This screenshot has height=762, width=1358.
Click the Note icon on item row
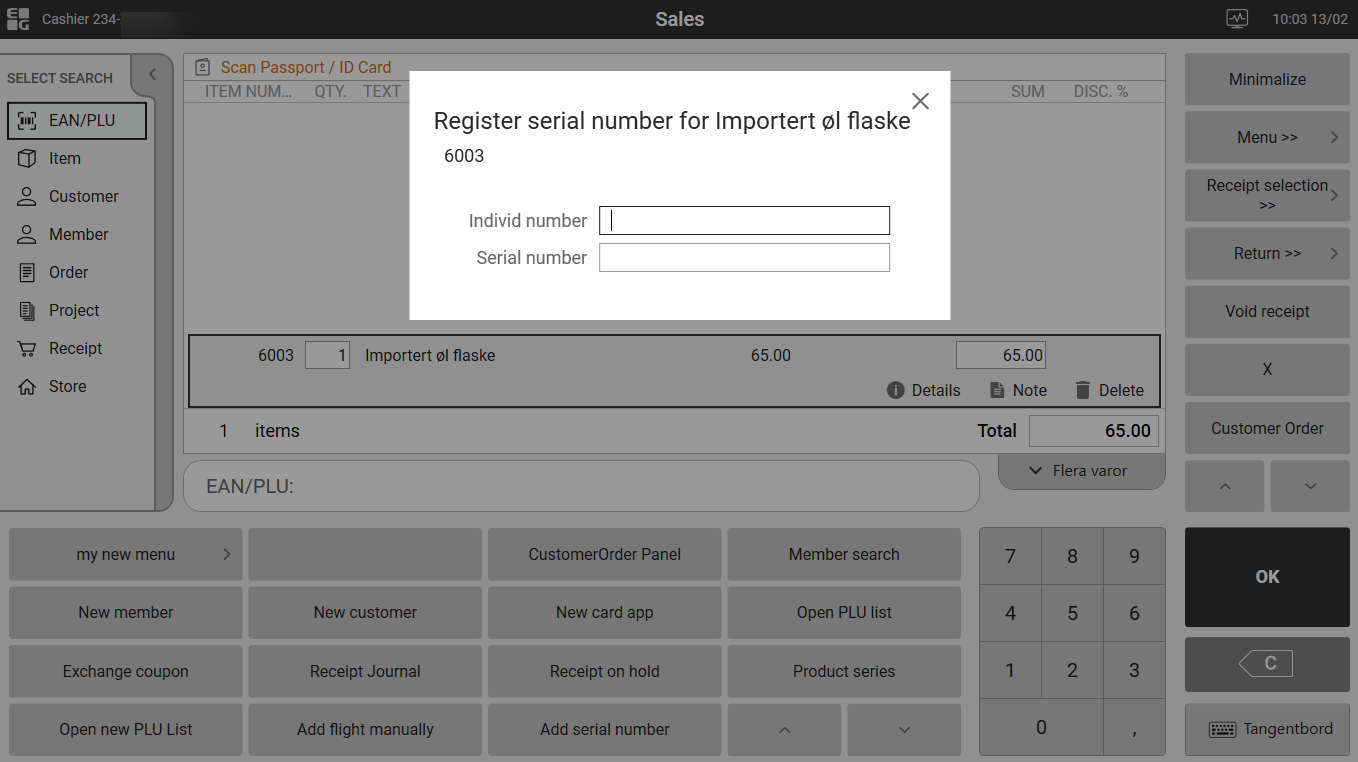(997, 390)
